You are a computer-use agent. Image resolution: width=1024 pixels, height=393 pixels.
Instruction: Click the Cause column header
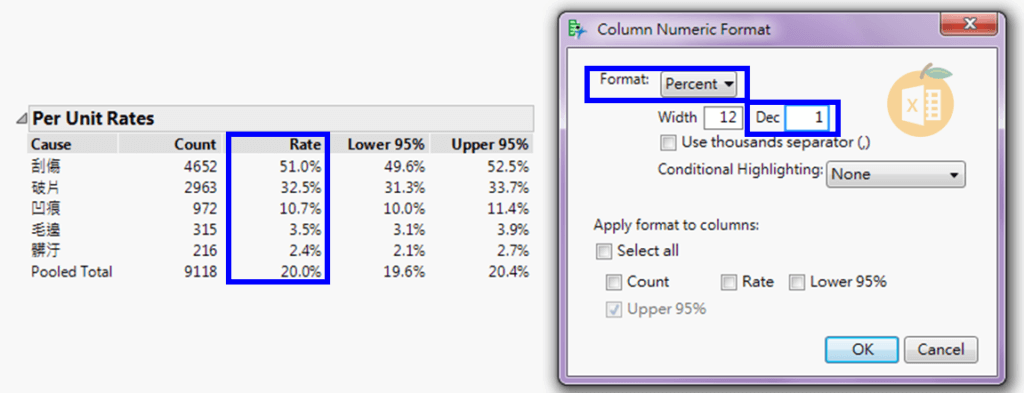[x=52, y=144]
